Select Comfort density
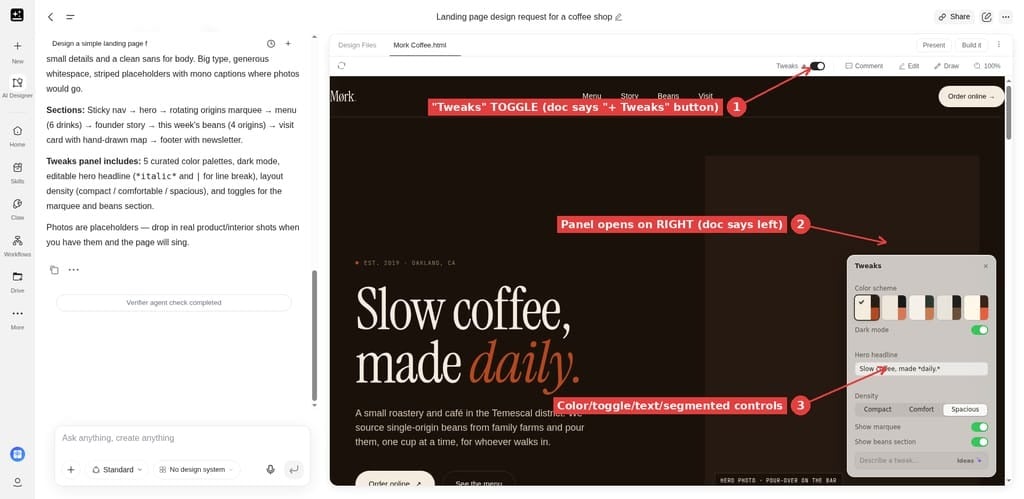Image resolution: width=1024 pixels, height=499 pixels. coord(921,410)
